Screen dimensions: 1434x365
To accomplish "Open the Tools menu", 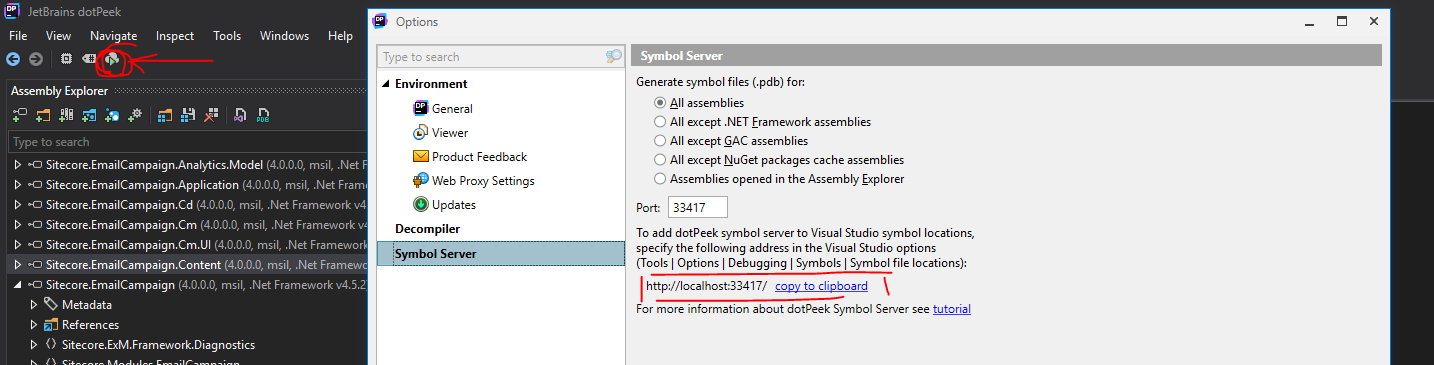I will 227,35.
